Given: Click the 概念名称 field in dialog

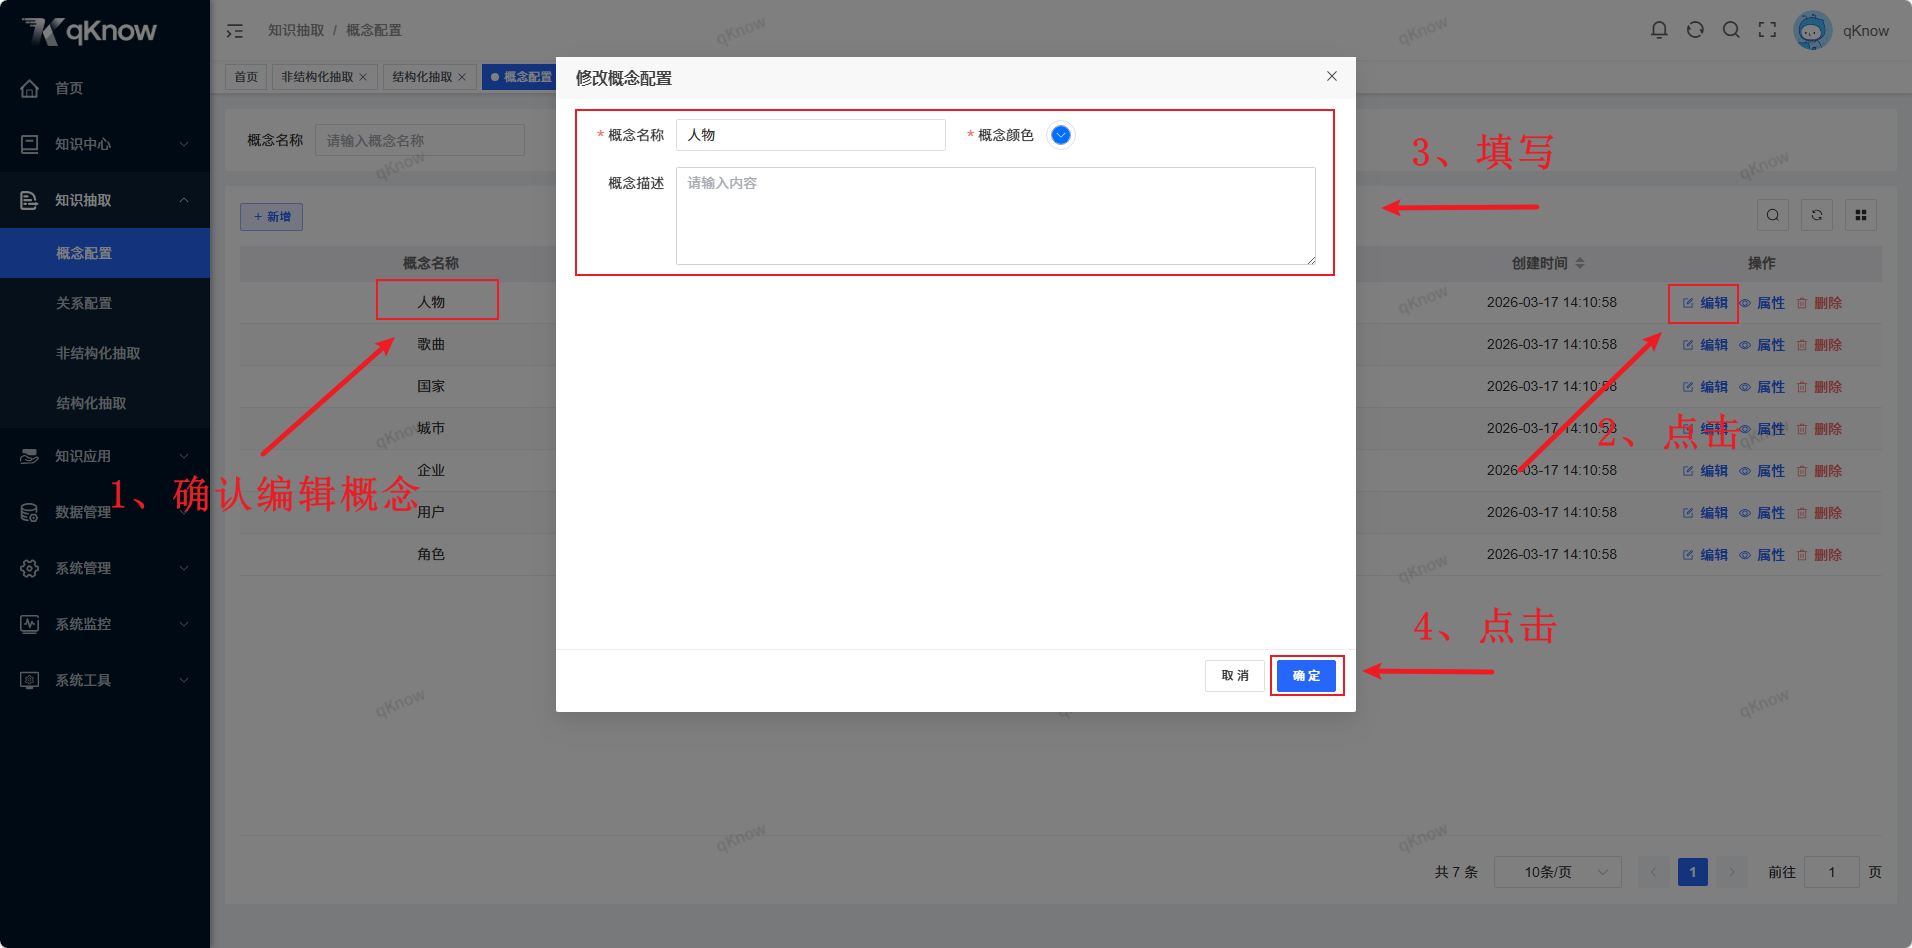Looking at the screenshot, I should [811, 135].
